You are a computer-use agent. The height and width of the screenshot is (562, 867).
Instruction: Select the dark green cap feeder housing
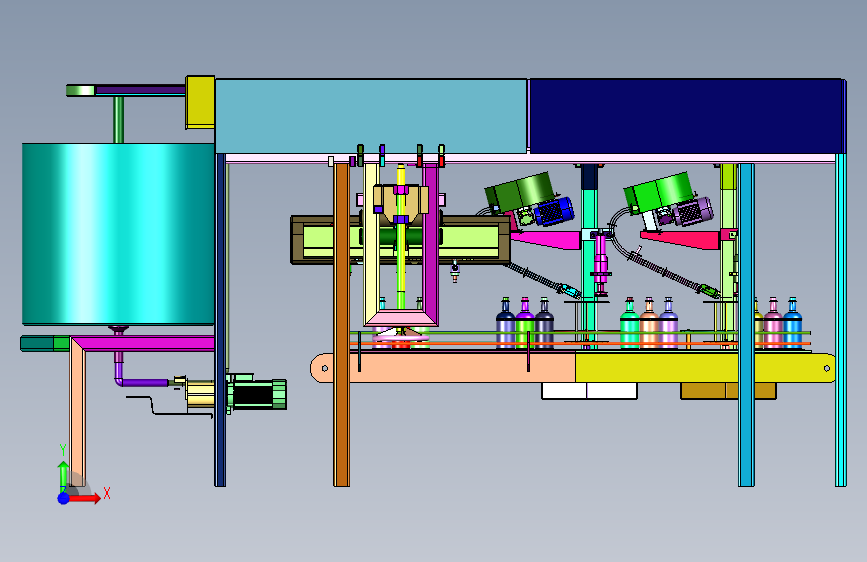(x=520, y=192)
